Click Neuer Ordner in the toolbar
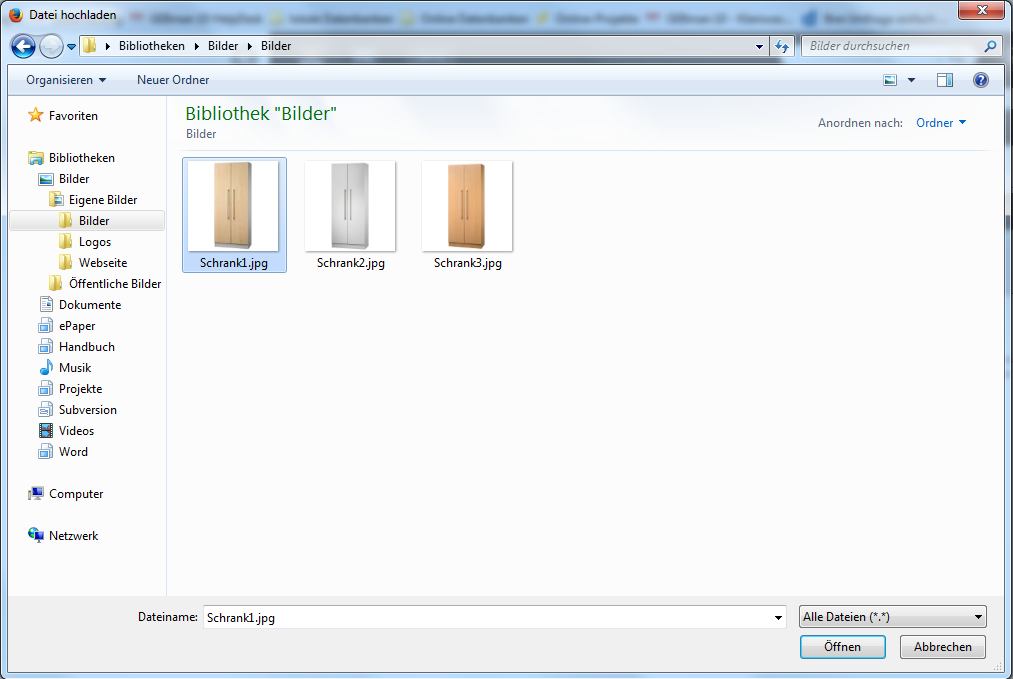Screen dimensions: 1013x679 tap(173, 80)
